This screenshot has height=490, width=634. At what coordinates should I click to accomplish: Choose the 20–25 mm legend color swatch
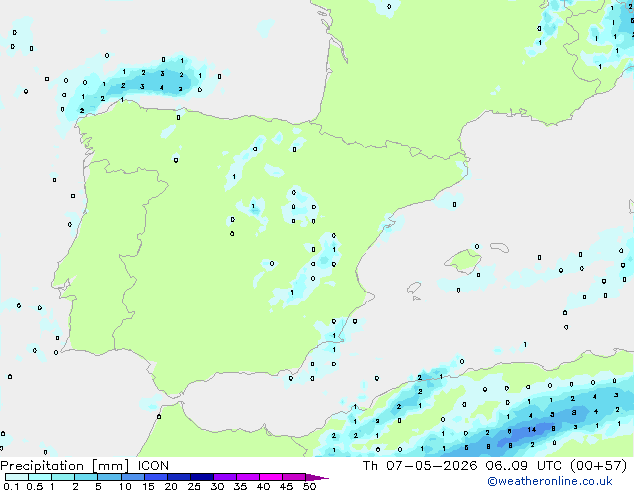click(178, 477)
